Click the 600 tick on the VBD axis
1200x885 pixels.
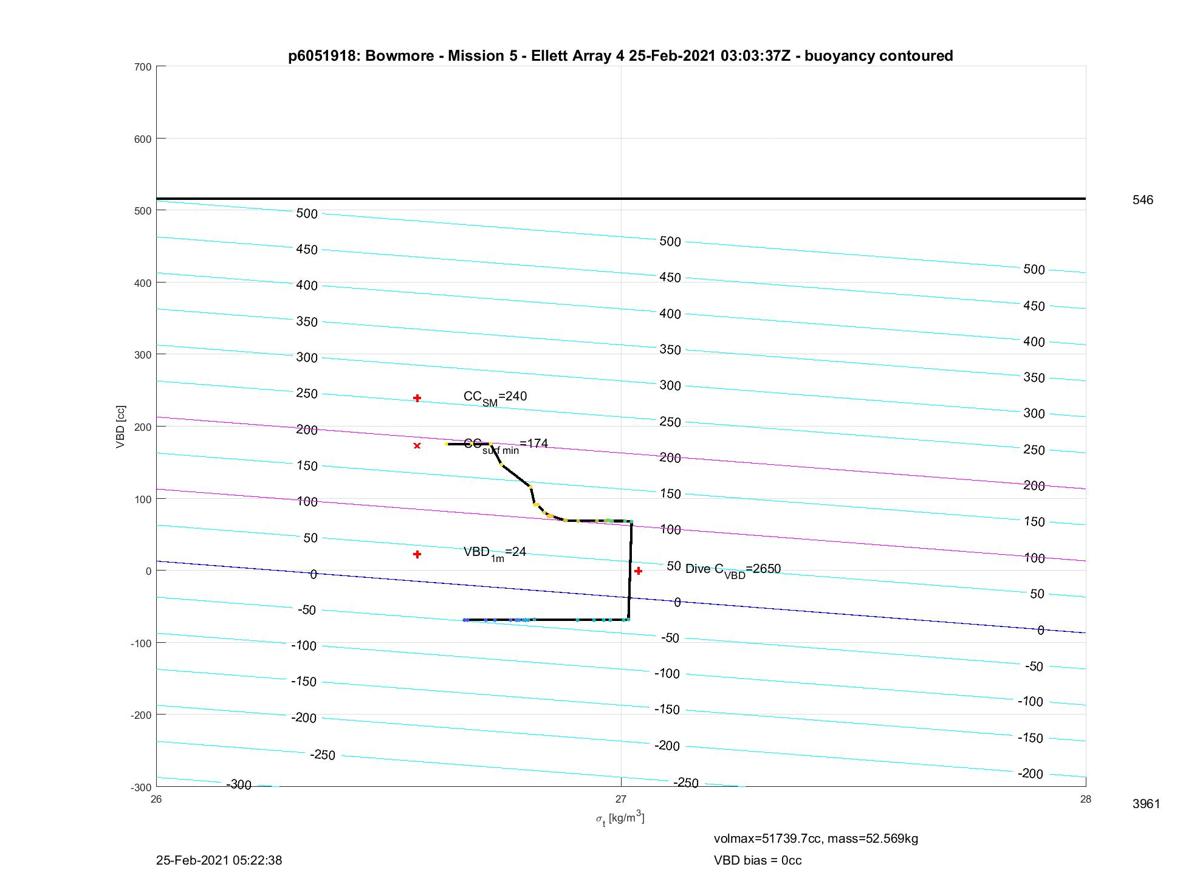coord(142,139)
